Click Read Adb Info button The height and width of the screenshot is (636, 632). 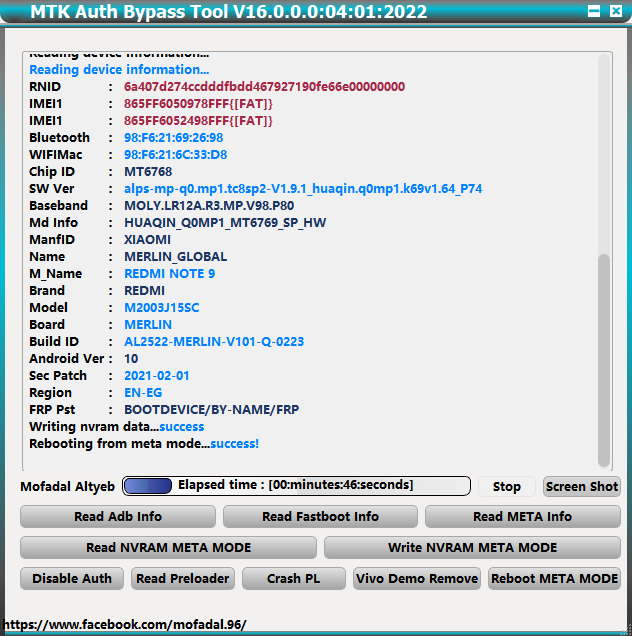[x=118, y=516]
